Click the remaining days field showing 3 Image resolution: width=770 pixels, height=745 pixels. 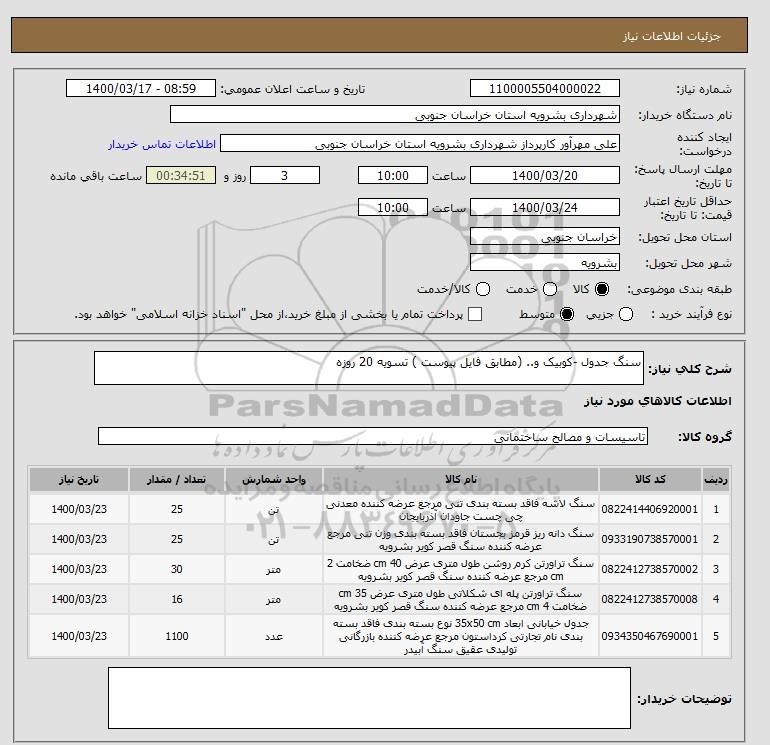[x=285, y=175]
